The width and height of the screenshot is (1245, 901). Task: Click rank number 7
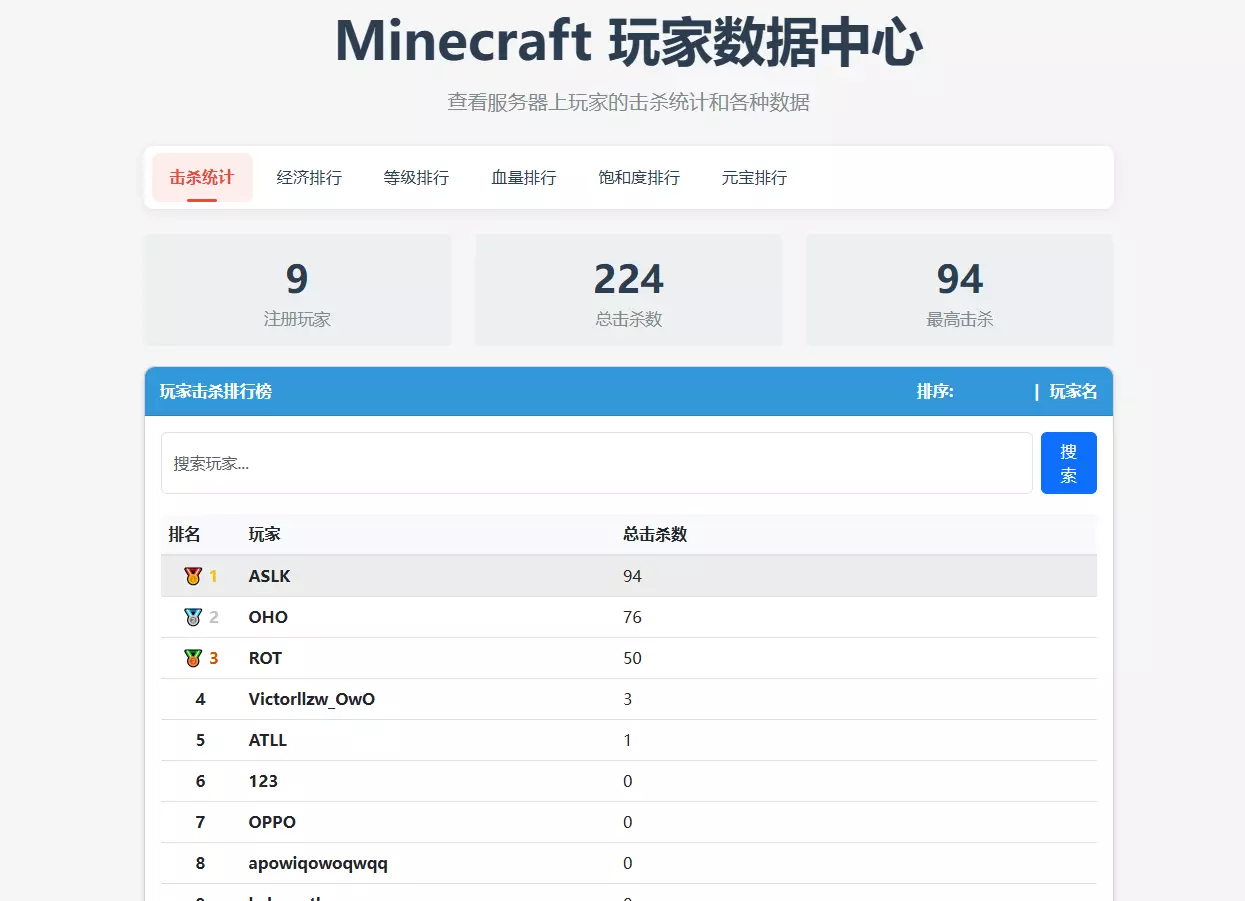click(x=200, y=823)
